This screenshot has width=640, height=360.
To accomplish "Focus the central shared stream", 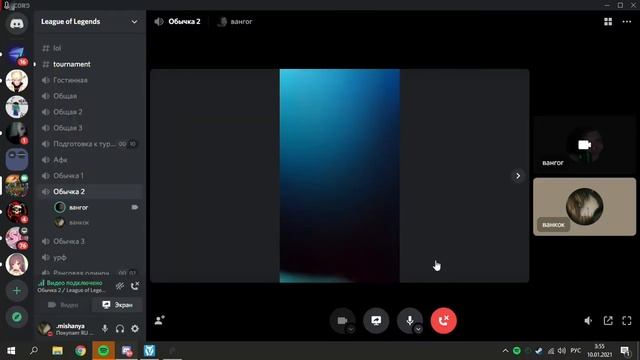I will coord(340,176).
